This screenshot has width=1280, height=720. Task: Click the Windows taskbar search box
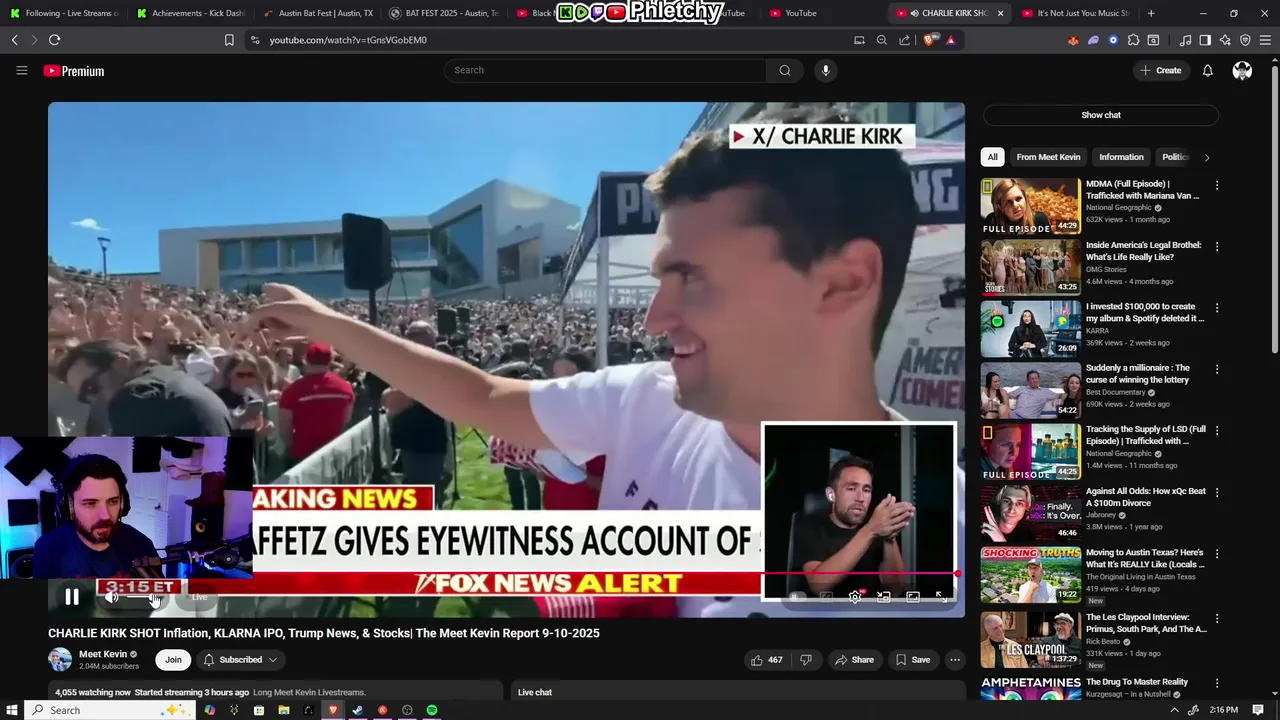110,710
